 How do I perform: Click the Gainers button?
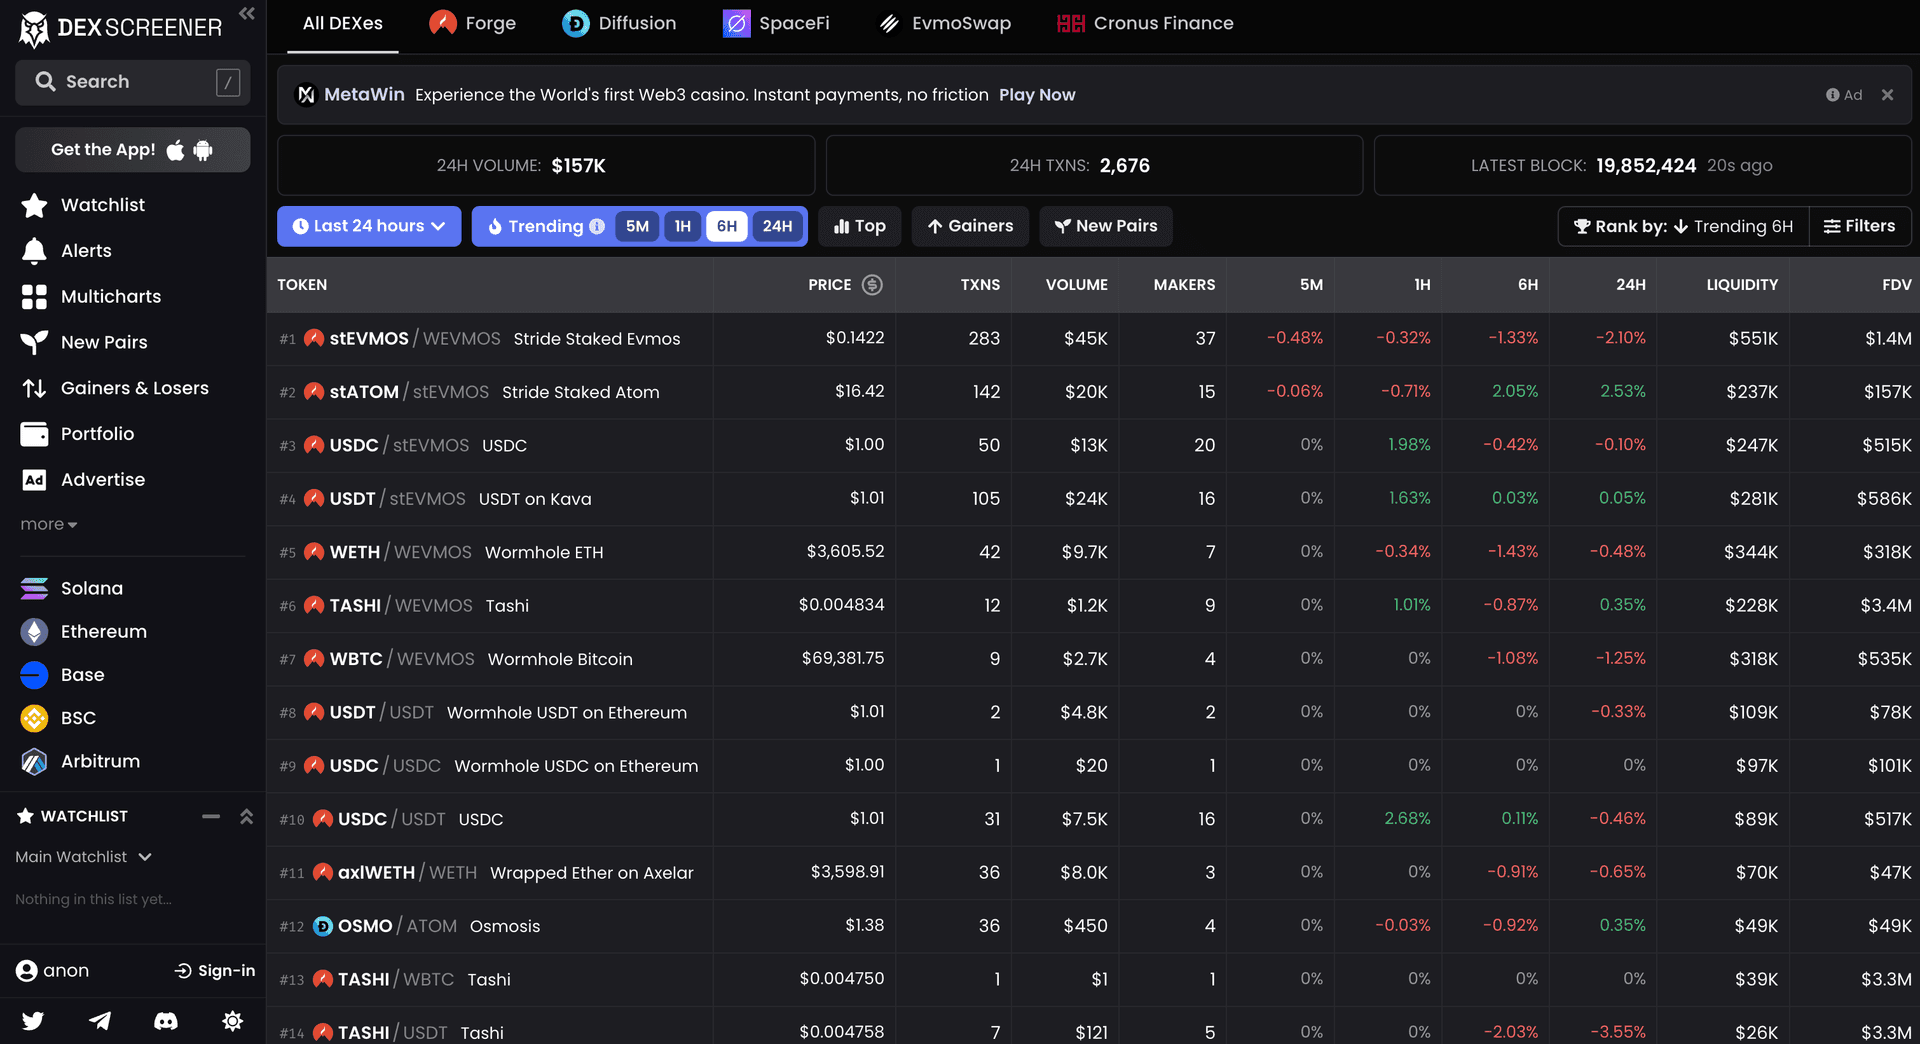tap(970, 226)
